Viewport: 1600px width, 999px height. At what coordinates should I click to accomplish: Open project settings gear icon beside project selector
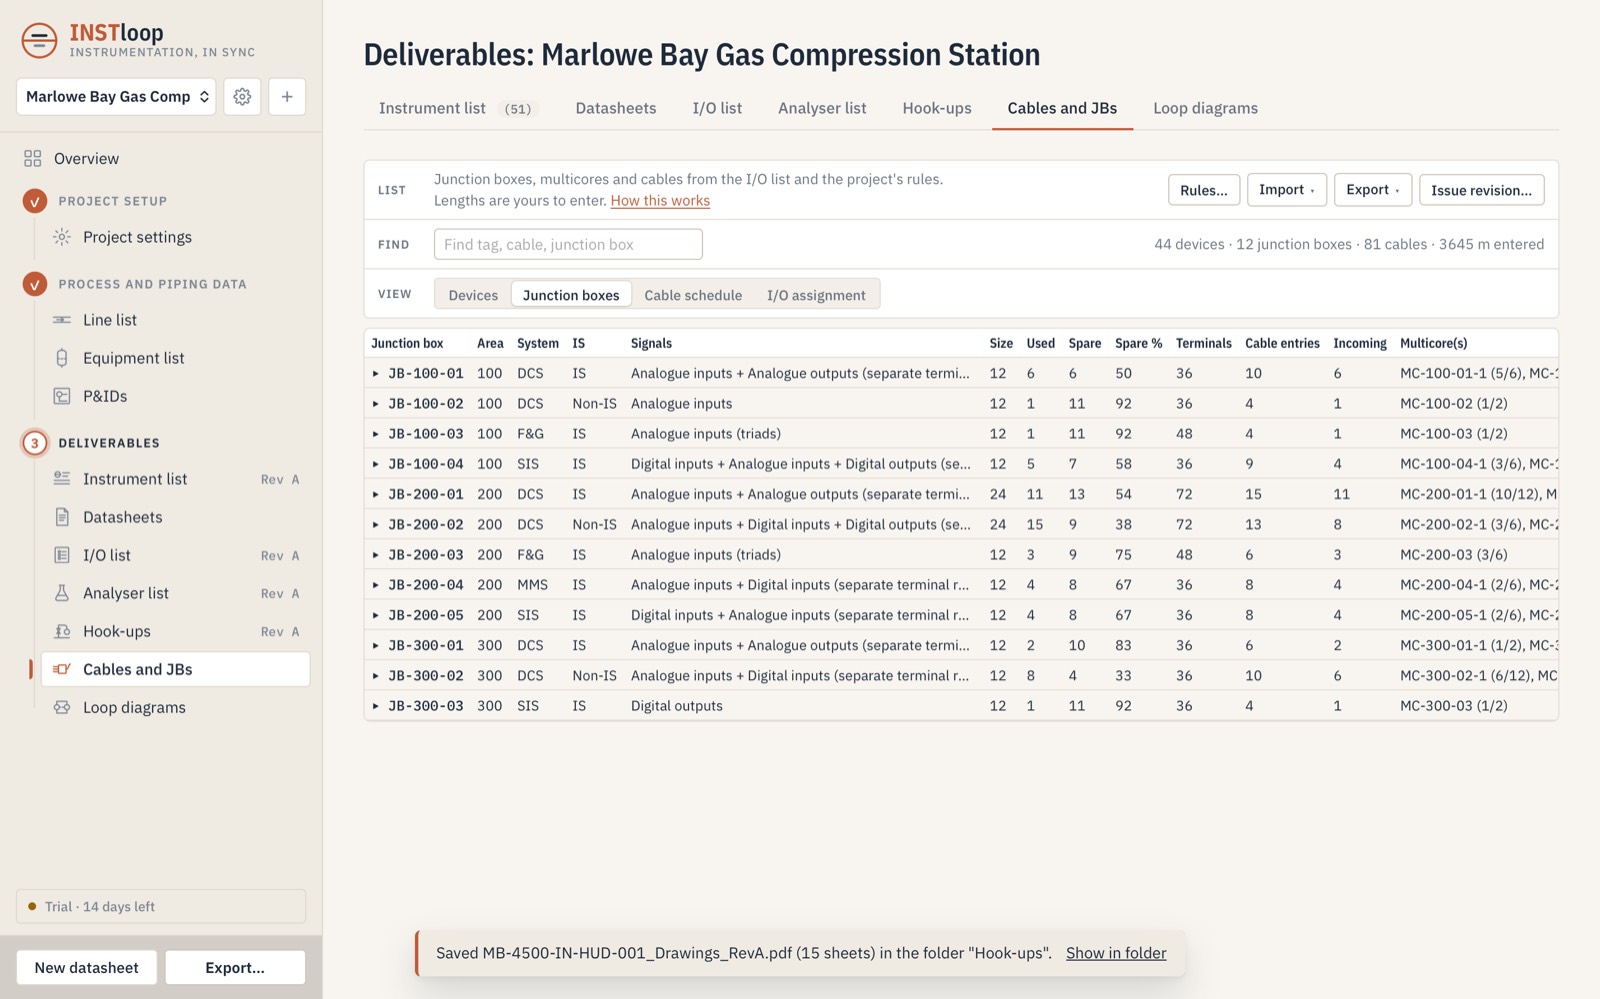tap(242, 97)
